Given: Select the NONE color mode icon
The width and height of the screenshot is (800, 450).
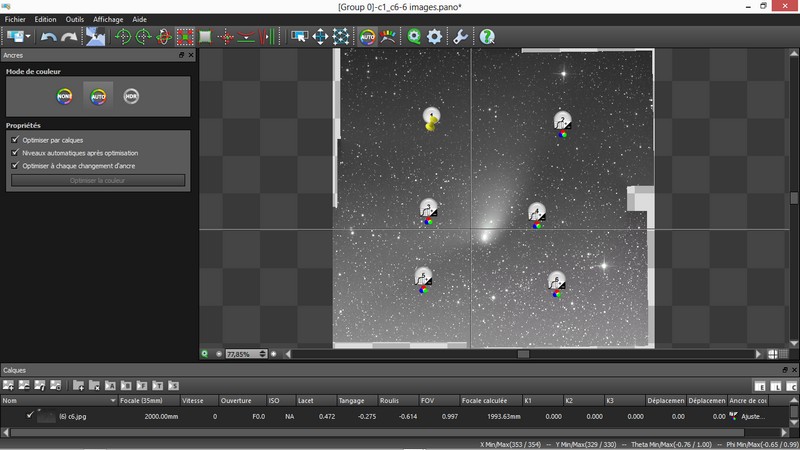Looking at the screenshot, I should [x=65, y=96].
